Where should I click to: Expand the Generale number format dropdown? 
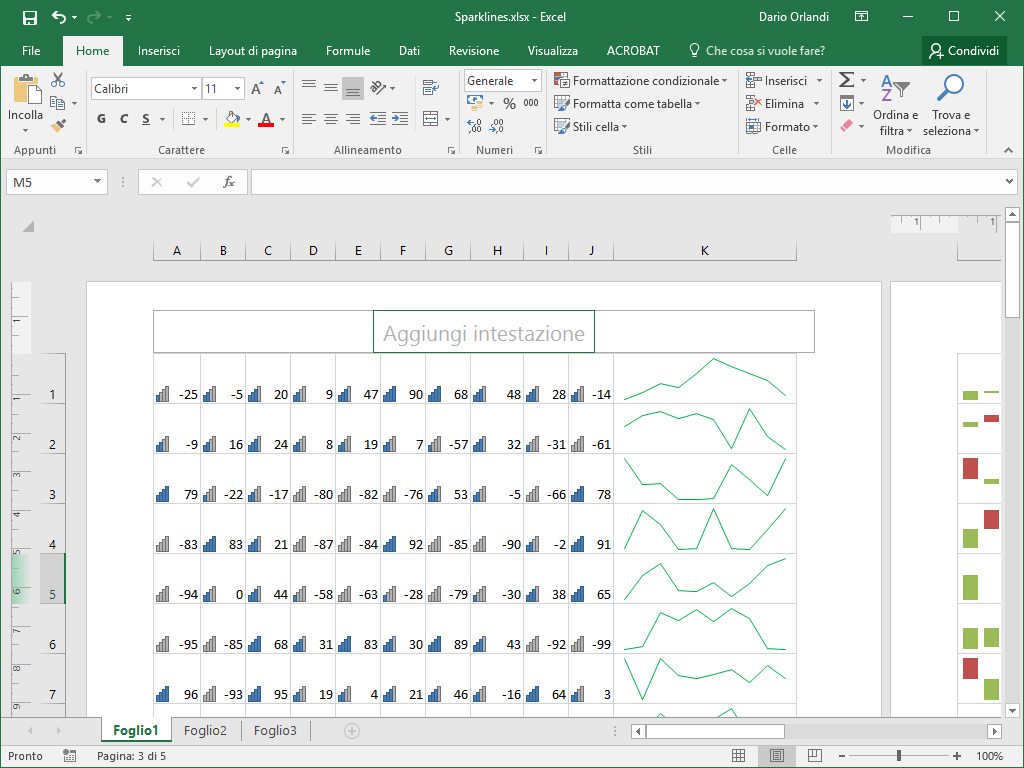pyautogui.click(x=534, y=81)
